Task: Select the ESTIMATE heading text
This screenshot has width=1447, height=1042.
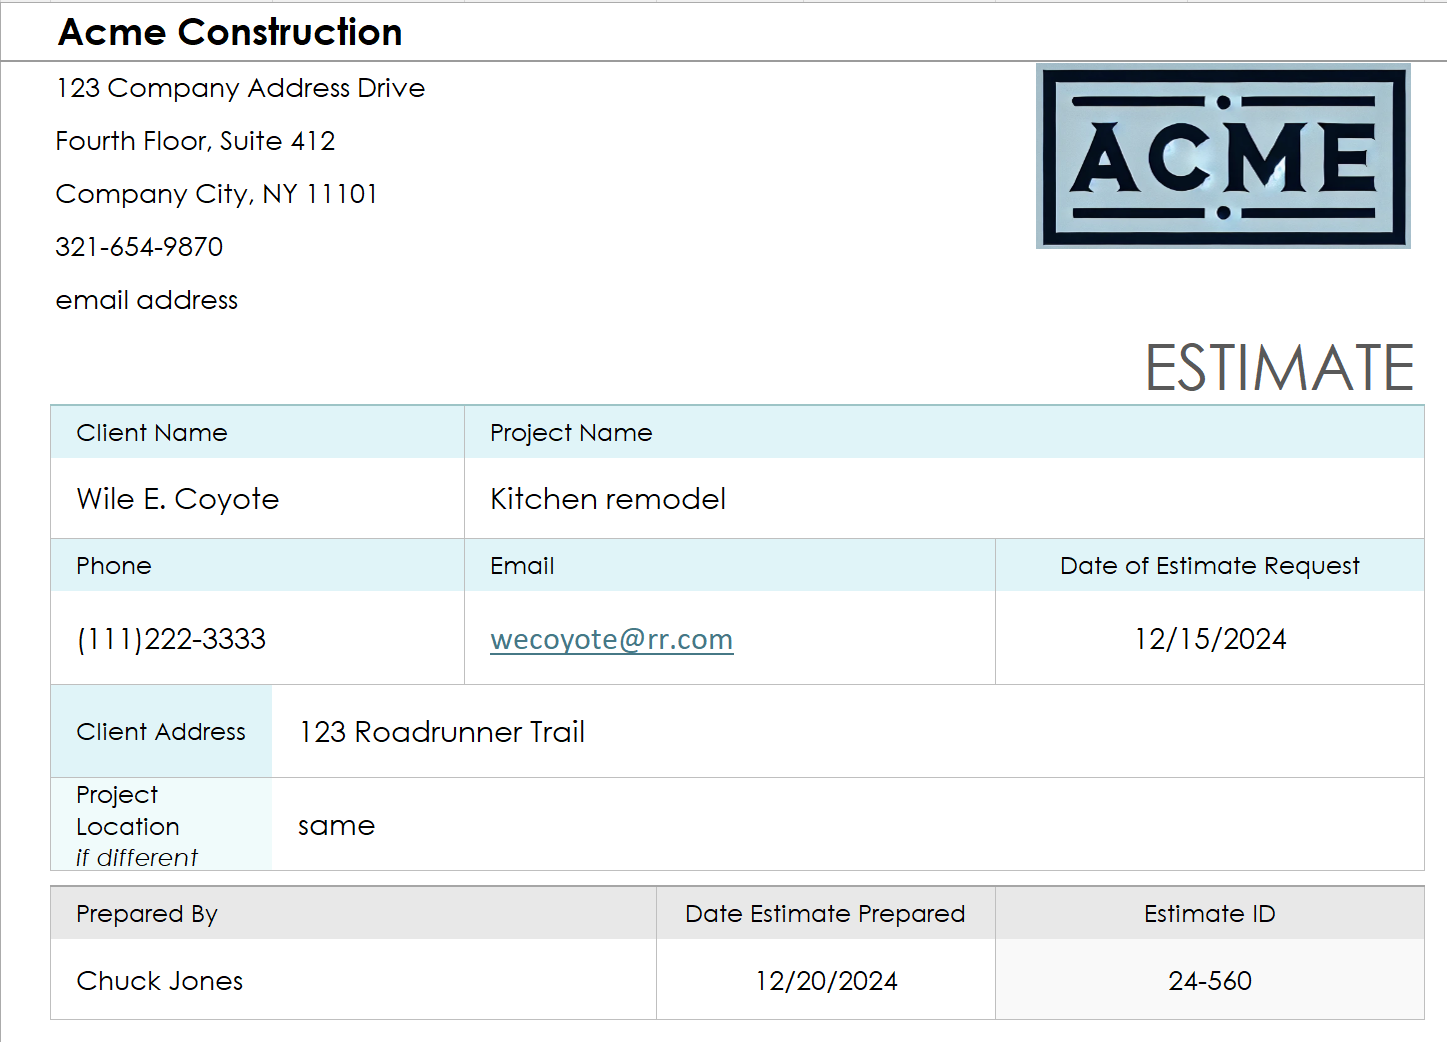Action: (x=1279, y=367)
